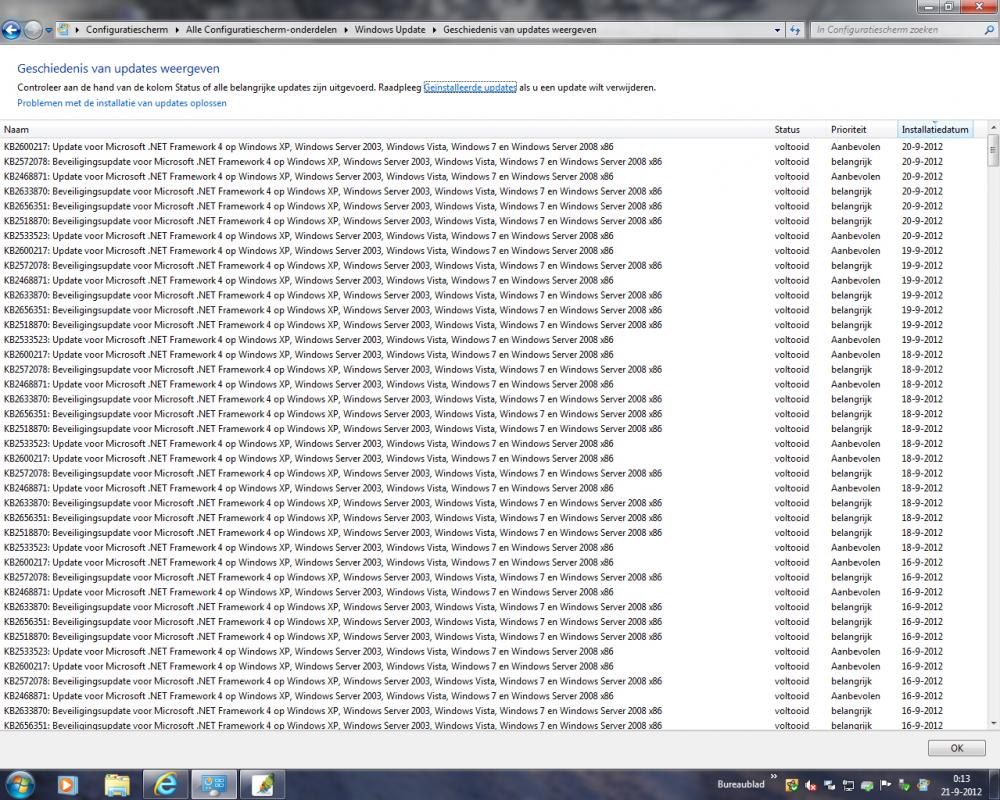Image resolution: width=1000 pixels, height=800 pixels.
Task: Click the Forward navigation arrow
Action: [33, 29]
